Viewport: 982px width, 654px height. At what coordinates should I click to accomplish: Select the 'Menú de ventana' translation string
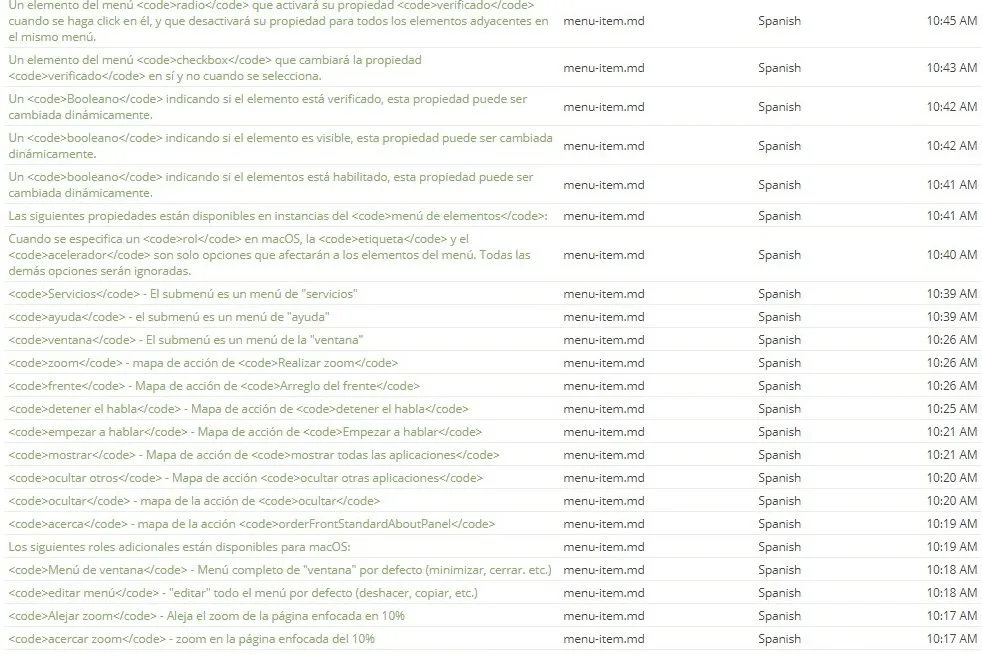[x=280, y=570]
